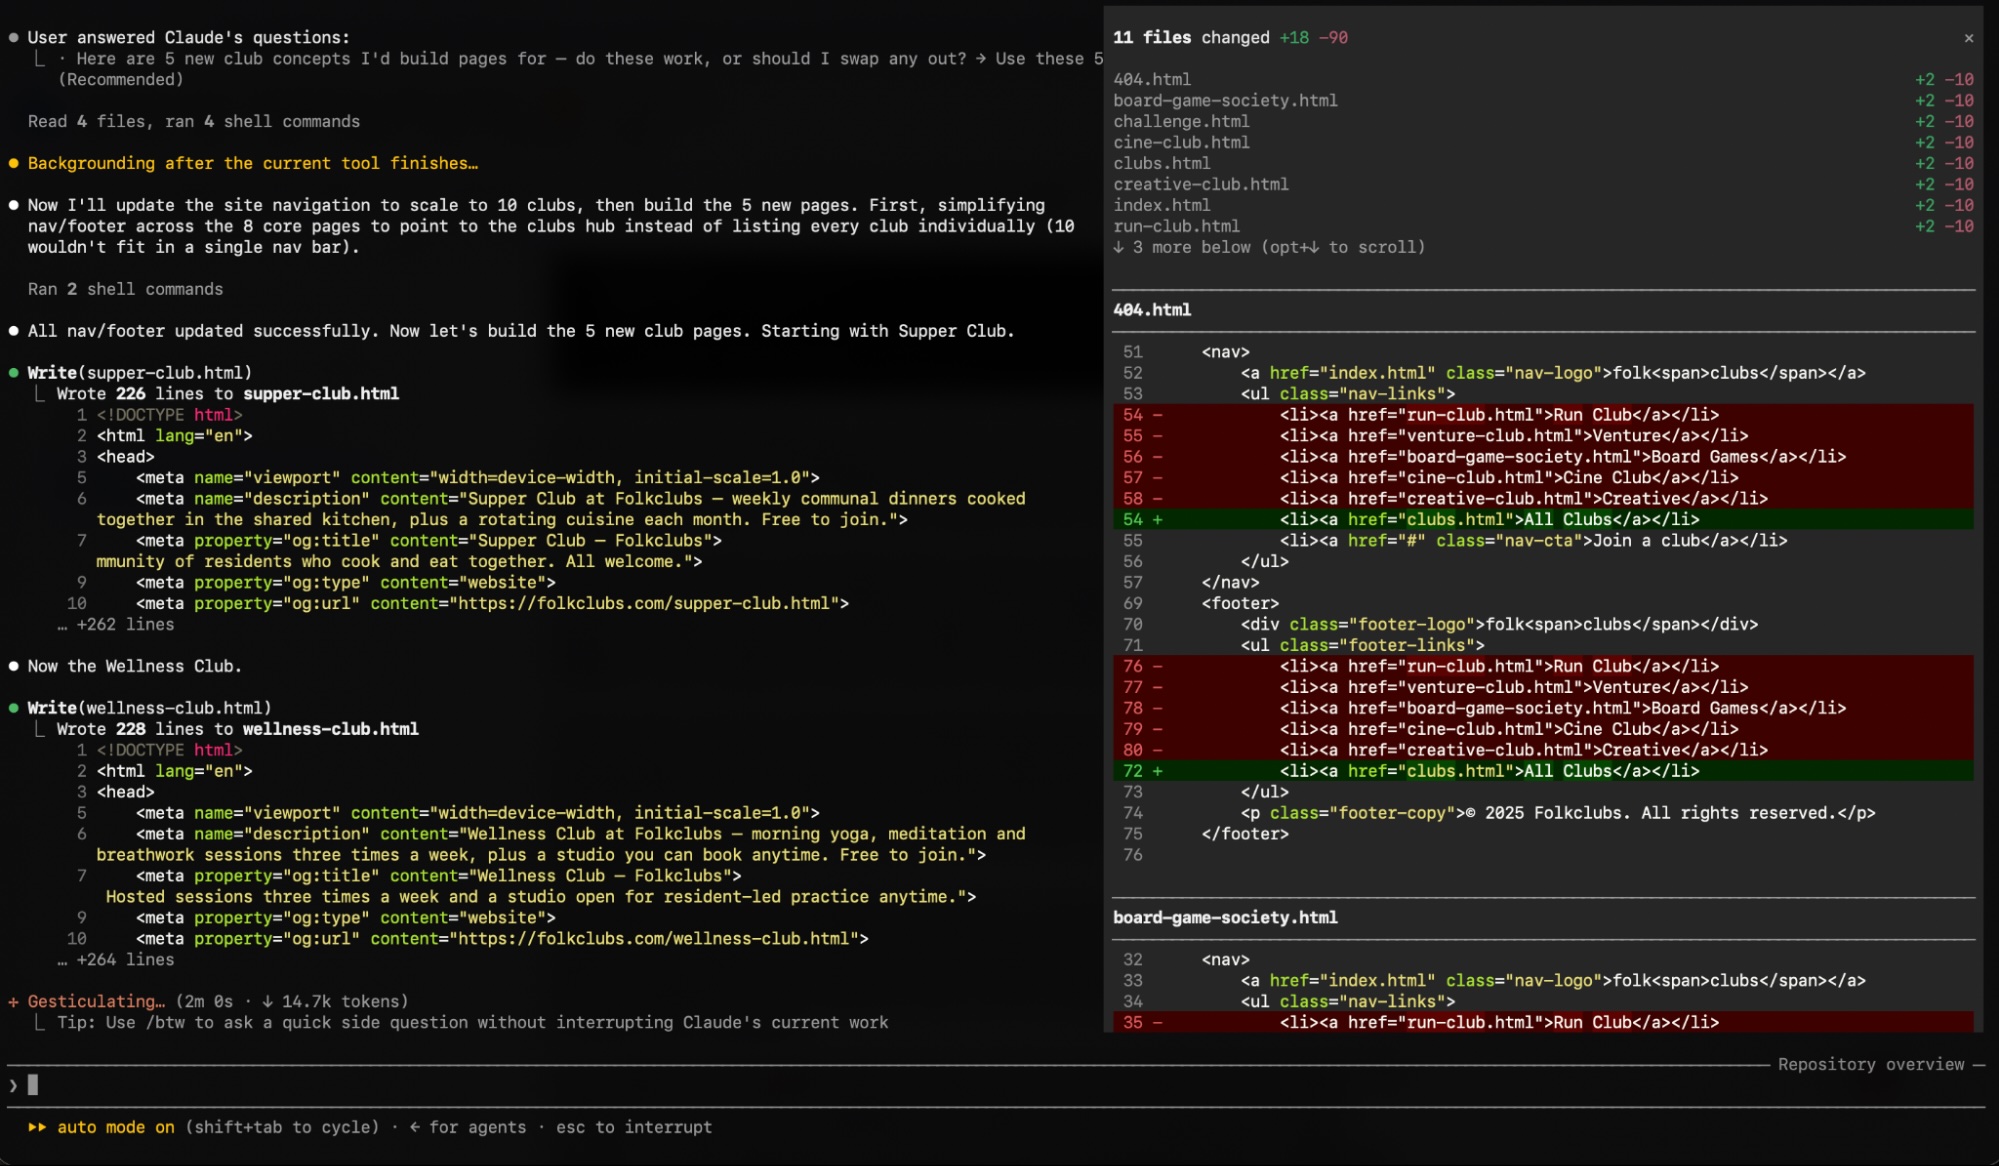Click the yellow bullet beside Backgrounding message
This screenshot has height=1166, width=1999.
pyautogui.click(x=13, y=163)
